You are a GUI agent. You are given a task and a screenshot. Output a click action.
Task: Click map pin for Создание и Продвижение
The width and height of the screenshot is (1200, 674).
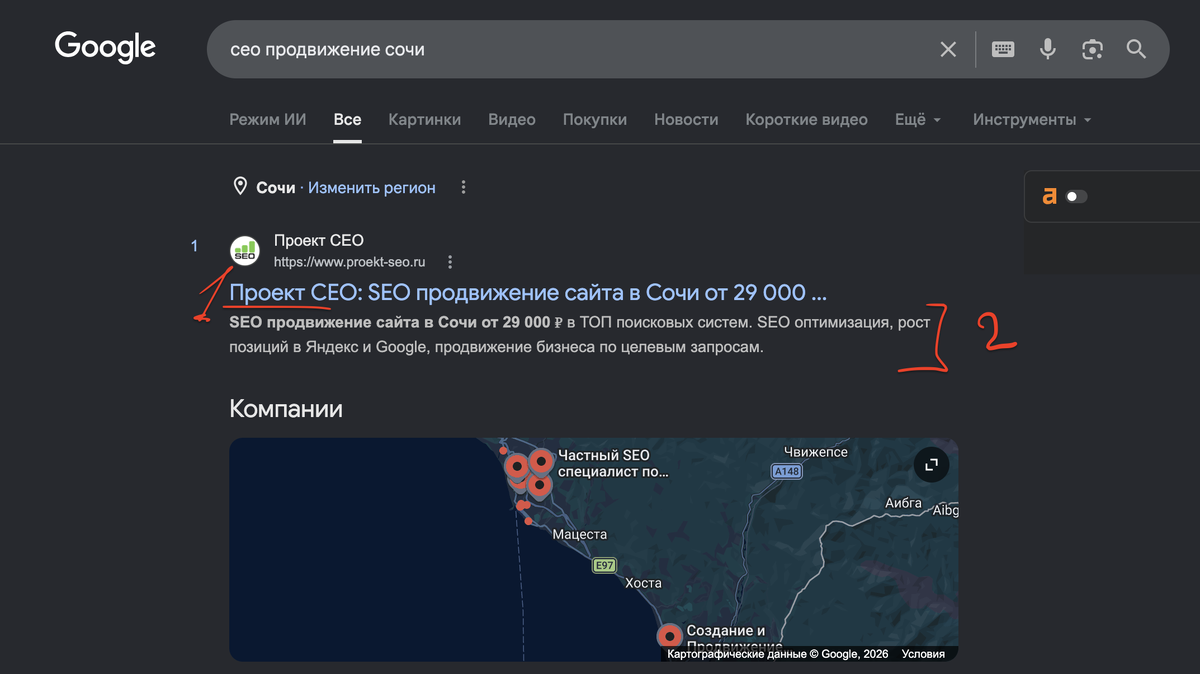669,635
